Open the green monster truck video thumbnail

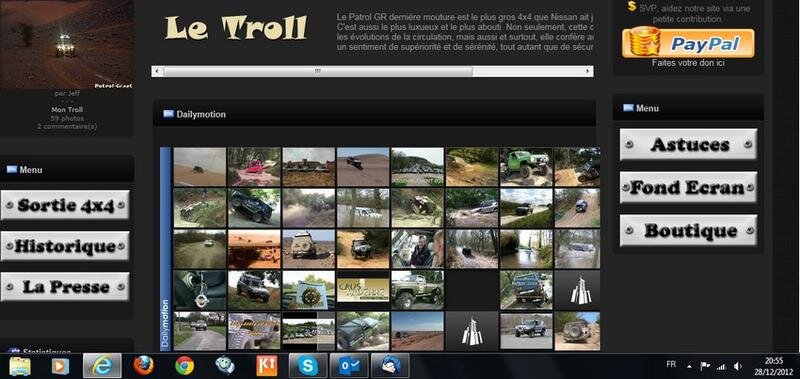pos(526,167)
